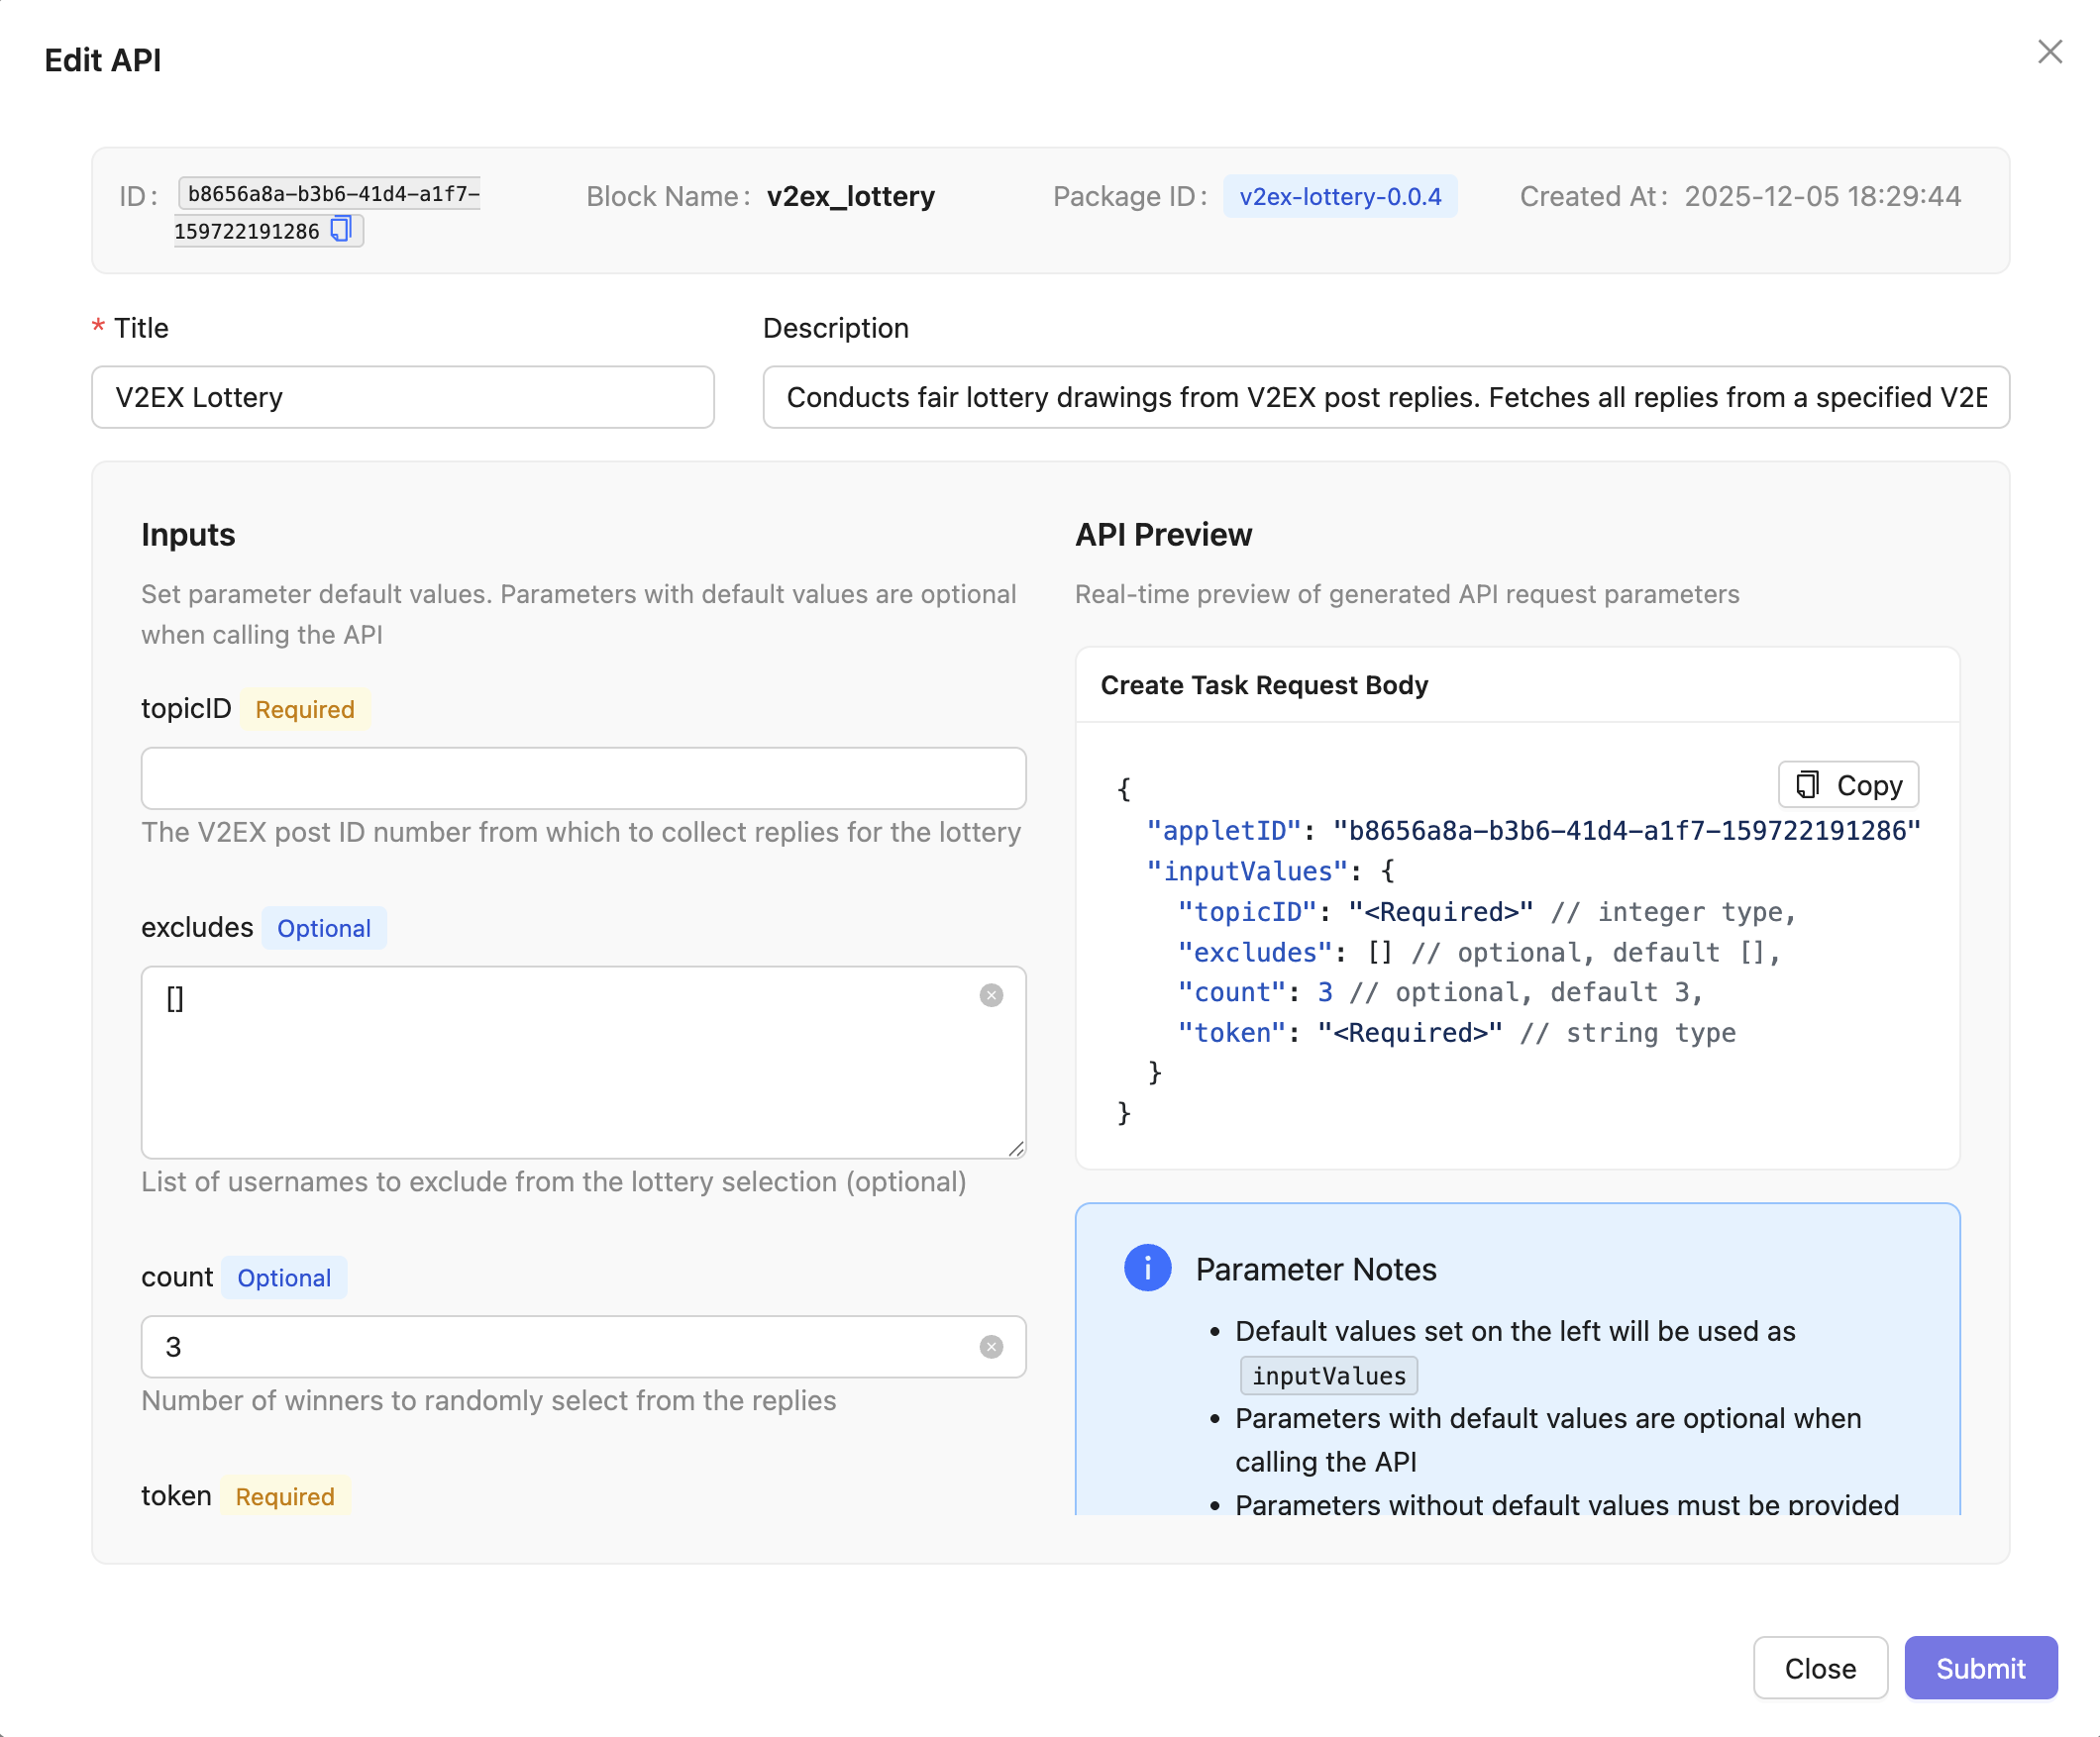Click the Required badge next to topicID
Viewport: 2100px width, 1737px height.
click(x=305, y=709)
